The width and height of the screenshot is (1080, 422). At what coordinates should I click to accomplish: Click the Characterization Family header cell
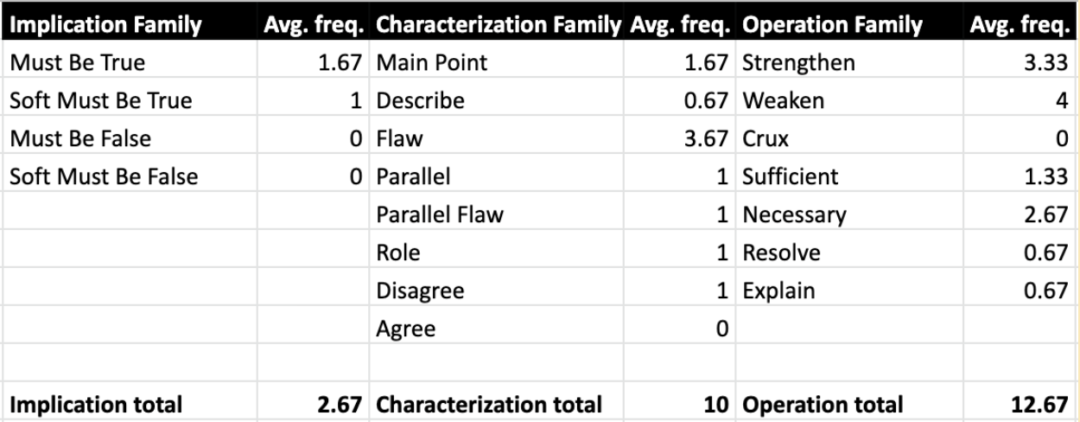pos(498,25)
